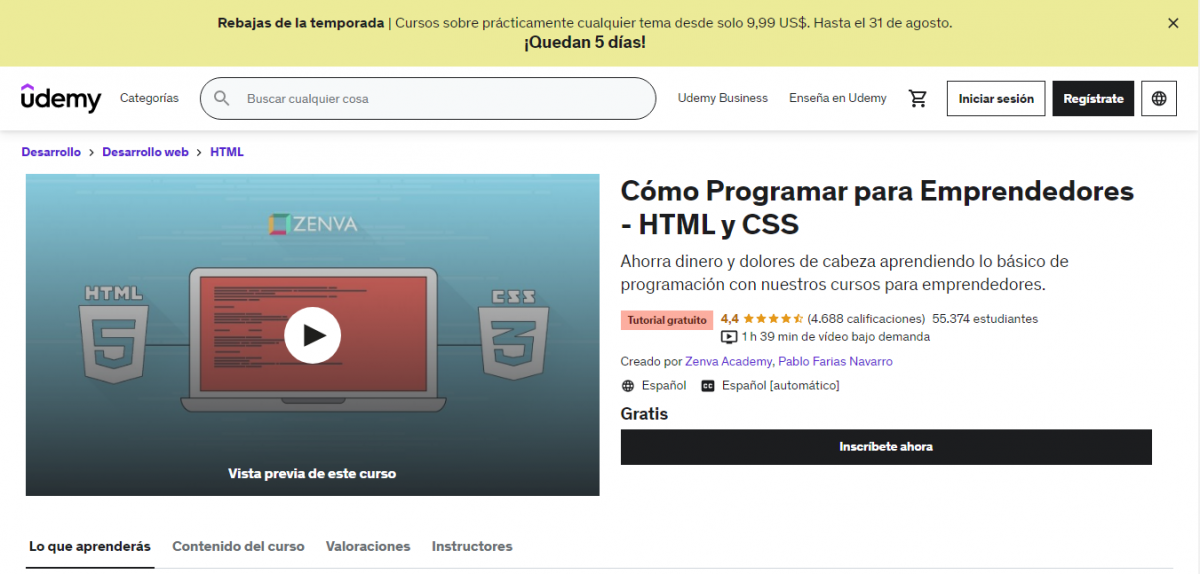Click the closed captions icon

[x=708, y=386]
